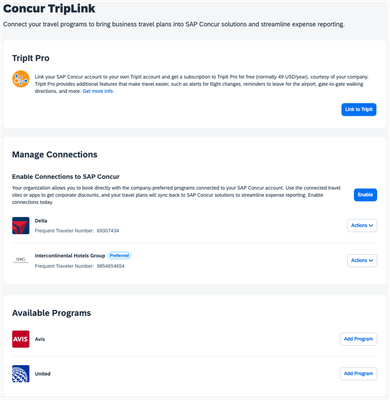Image resolution: width=390 pixels, height=400 pixels.
Task: Enable connections to SAP Concur
Action: [365, 195]
